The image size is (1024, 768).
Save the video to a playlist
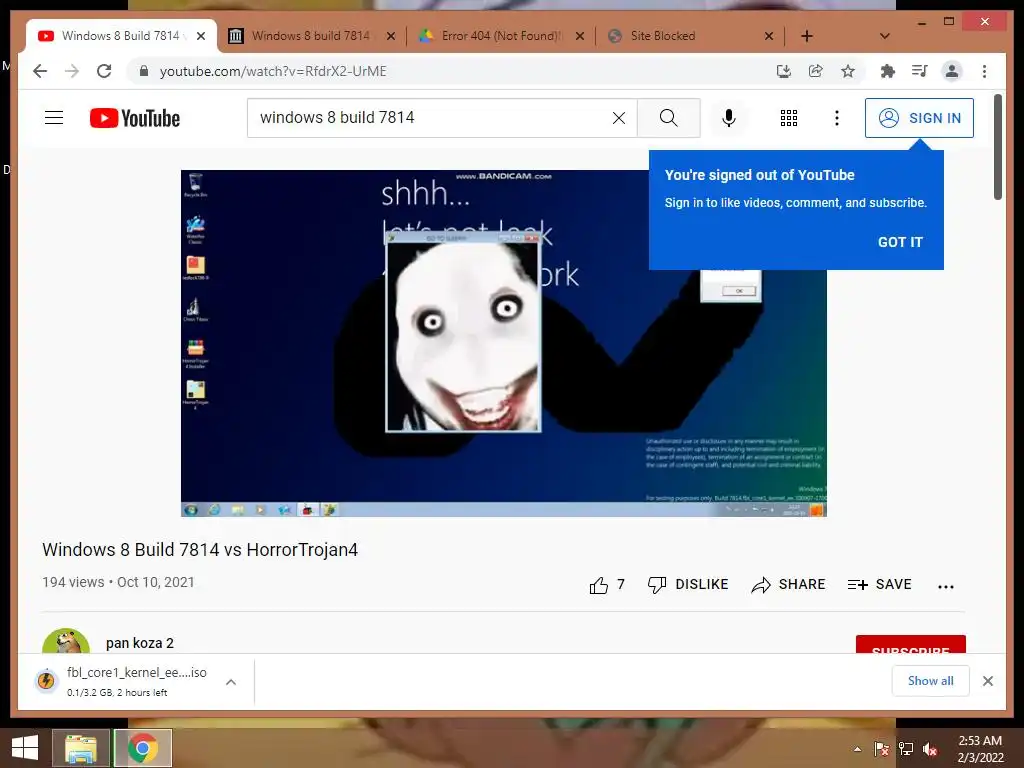pyautogui.click(x=879, y=584)
